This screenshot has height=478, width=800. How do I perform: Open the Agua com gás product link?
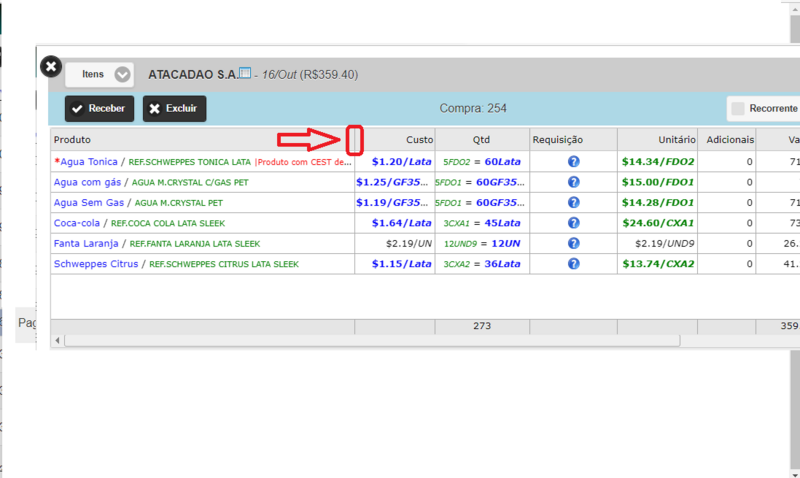point(87,182)
